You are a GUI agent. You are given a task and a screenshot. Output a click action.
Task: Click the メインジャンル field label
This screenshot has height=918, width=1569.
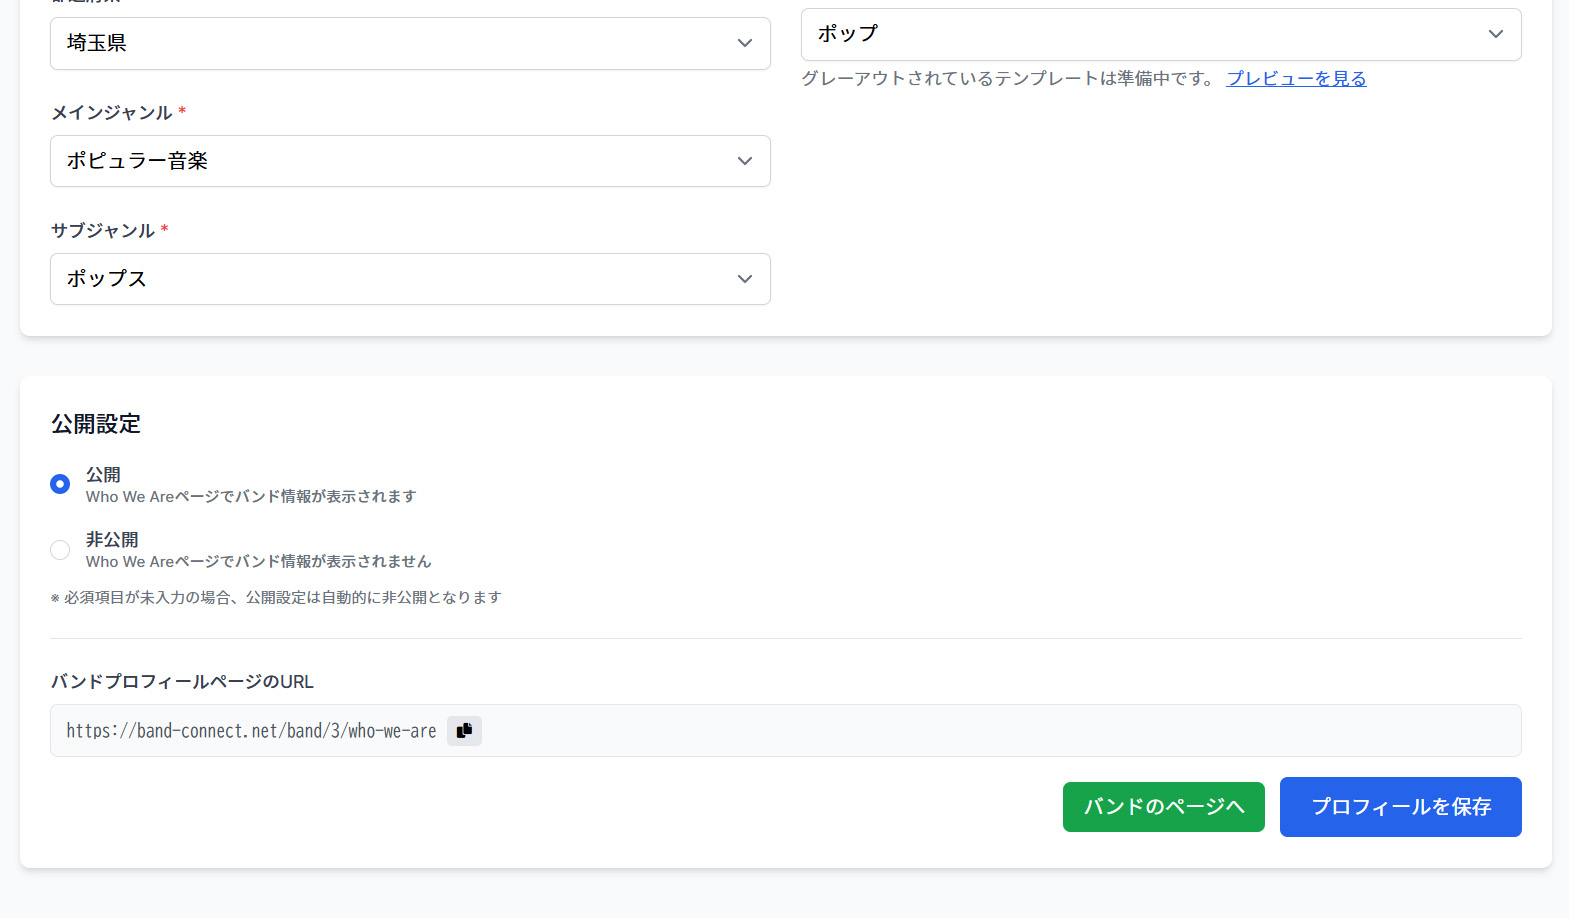(112, 113)
